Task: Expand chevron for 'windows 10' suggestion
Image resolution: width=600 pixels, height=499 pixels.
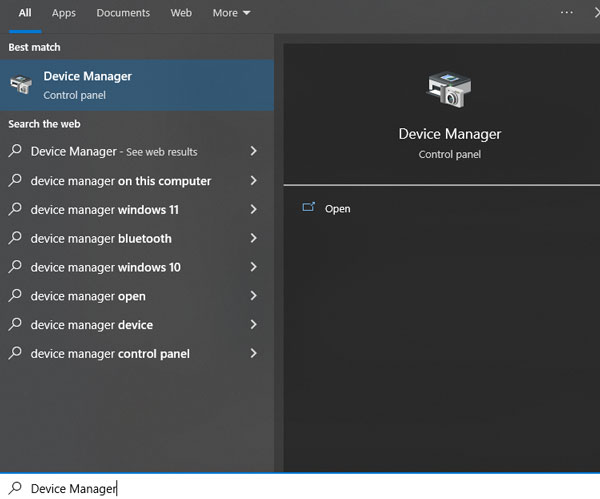Action: coord(253,267)
